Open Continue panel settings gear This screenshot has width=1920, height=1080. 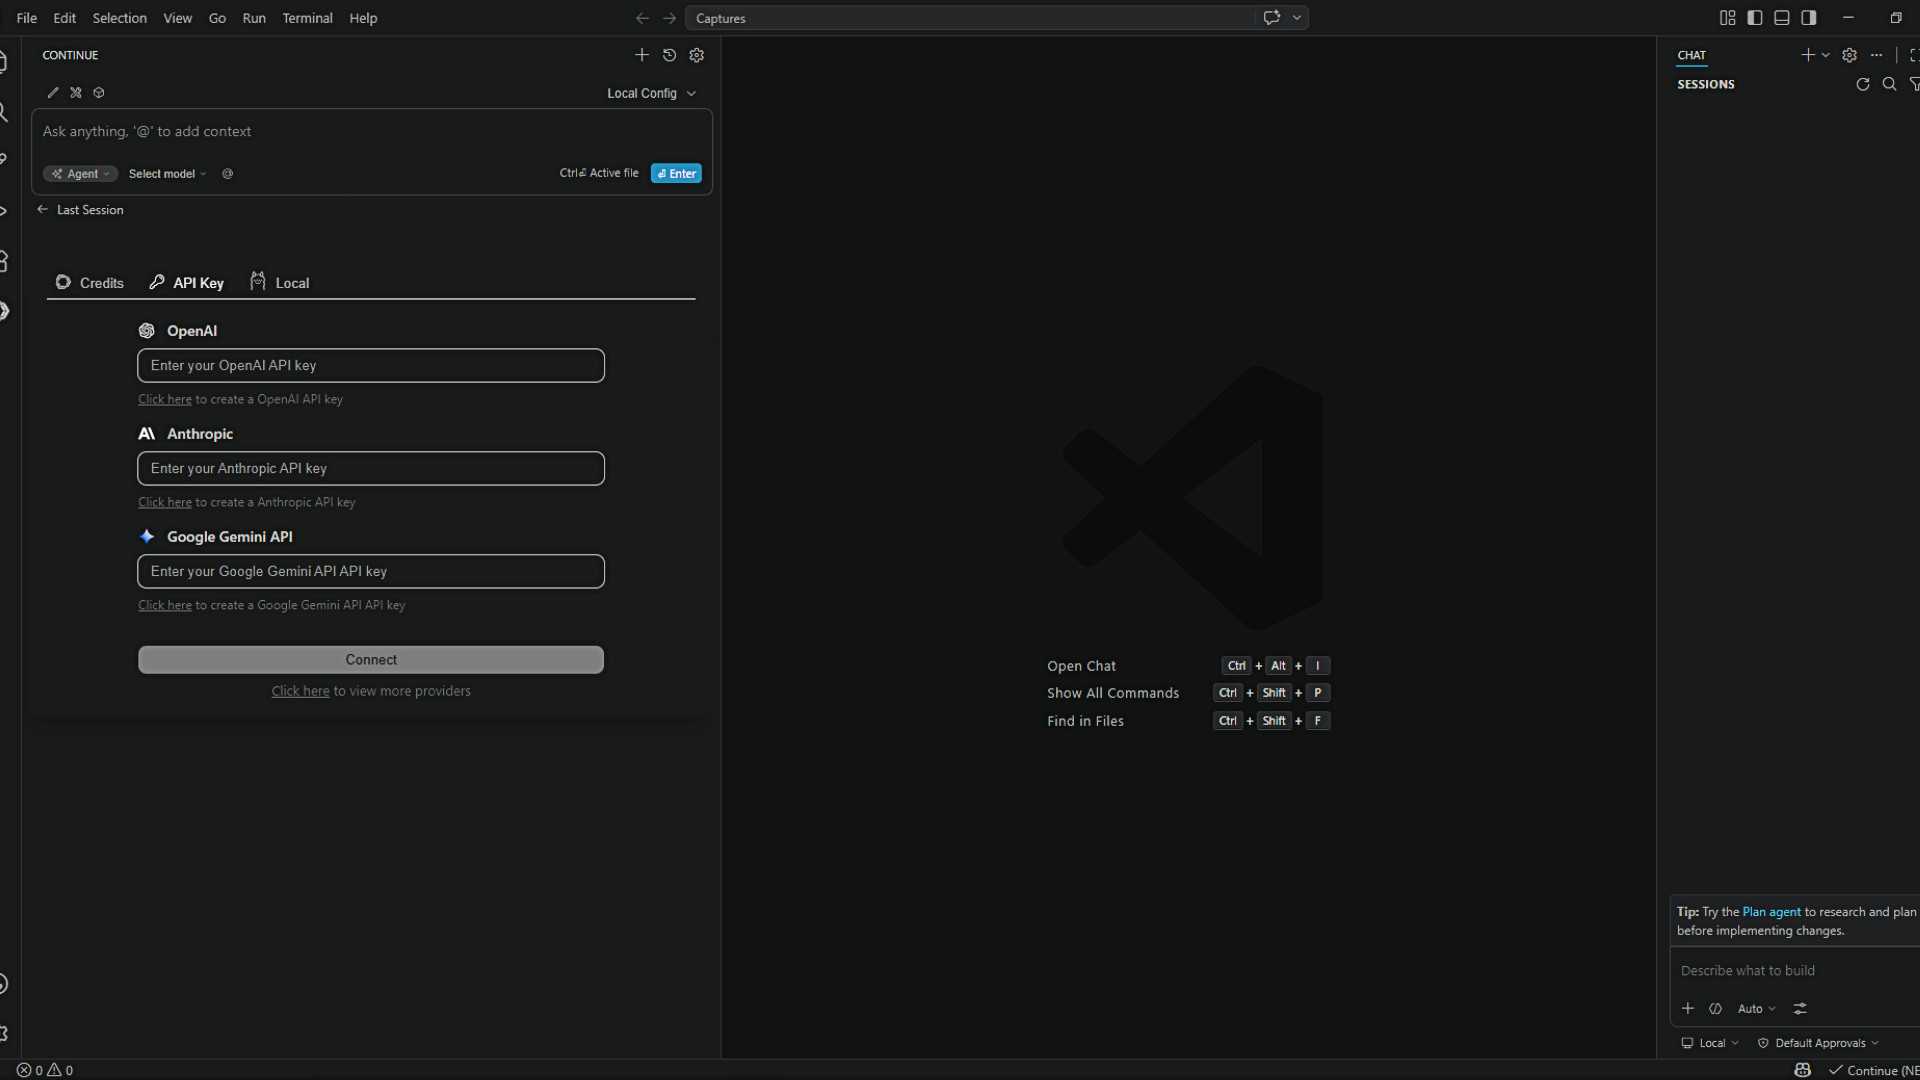point(697,55)
